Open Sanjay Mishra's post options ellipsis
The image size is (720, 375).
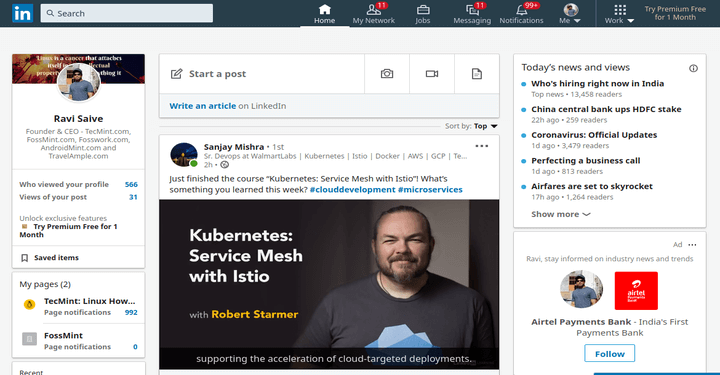pos(482,146)
